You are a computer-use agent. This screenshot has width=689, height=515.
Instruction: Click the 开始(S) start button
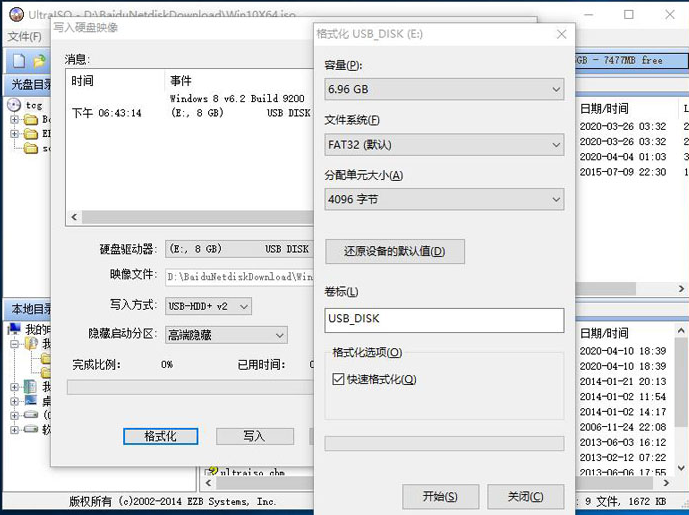click(440, 496)
